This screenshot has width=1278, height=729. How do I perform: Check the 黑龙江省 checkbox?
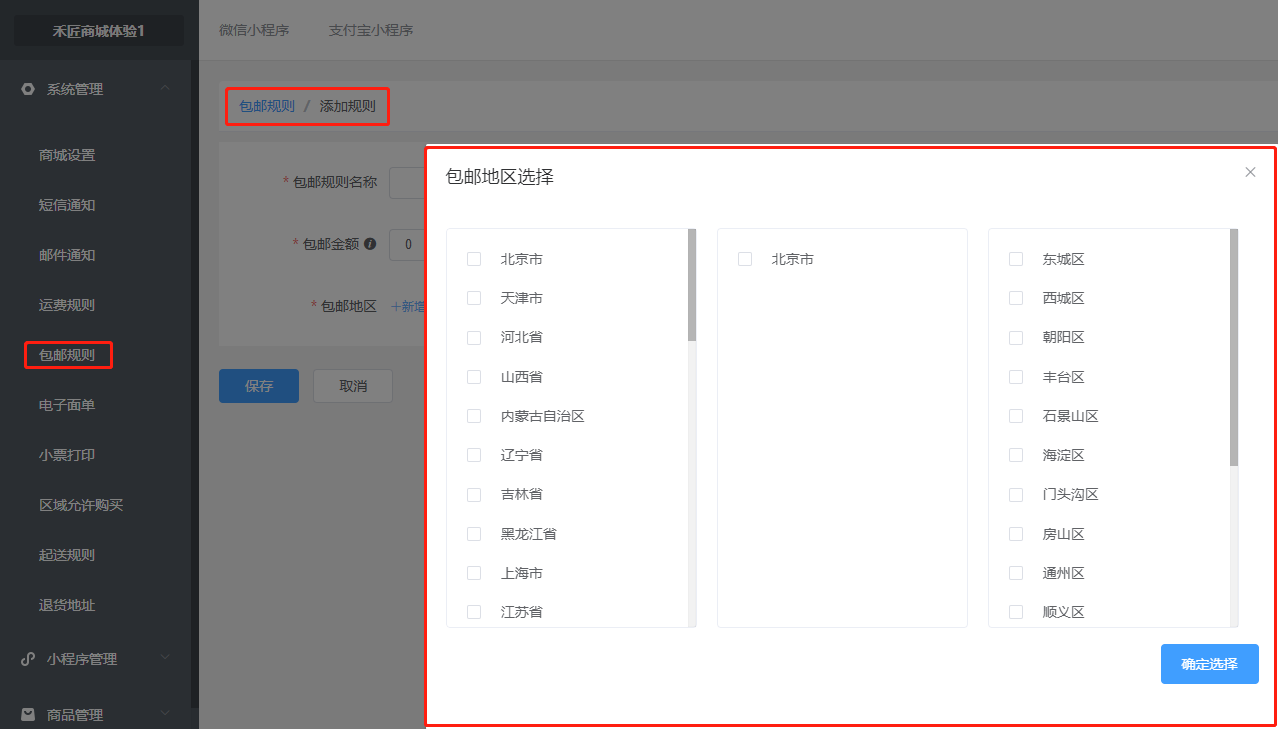pos(474,534)
